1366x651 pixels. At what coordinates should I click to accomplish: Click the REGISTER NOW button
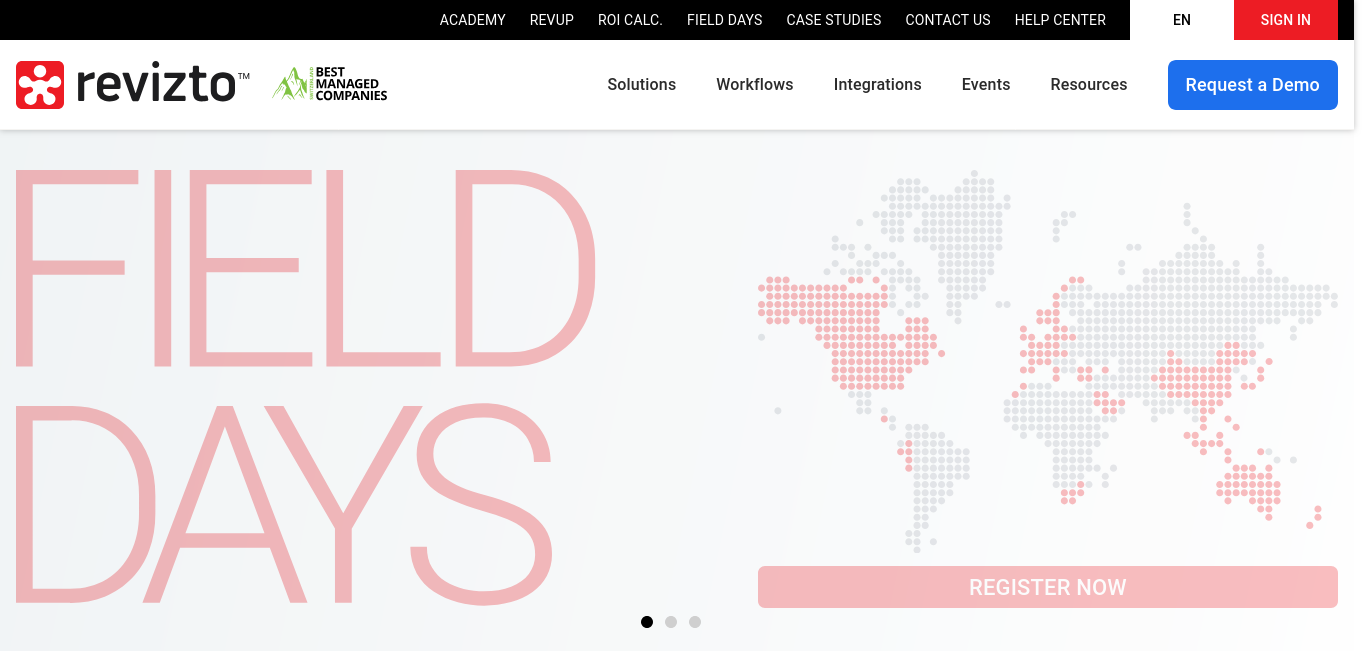click(x=1048, y=587)
